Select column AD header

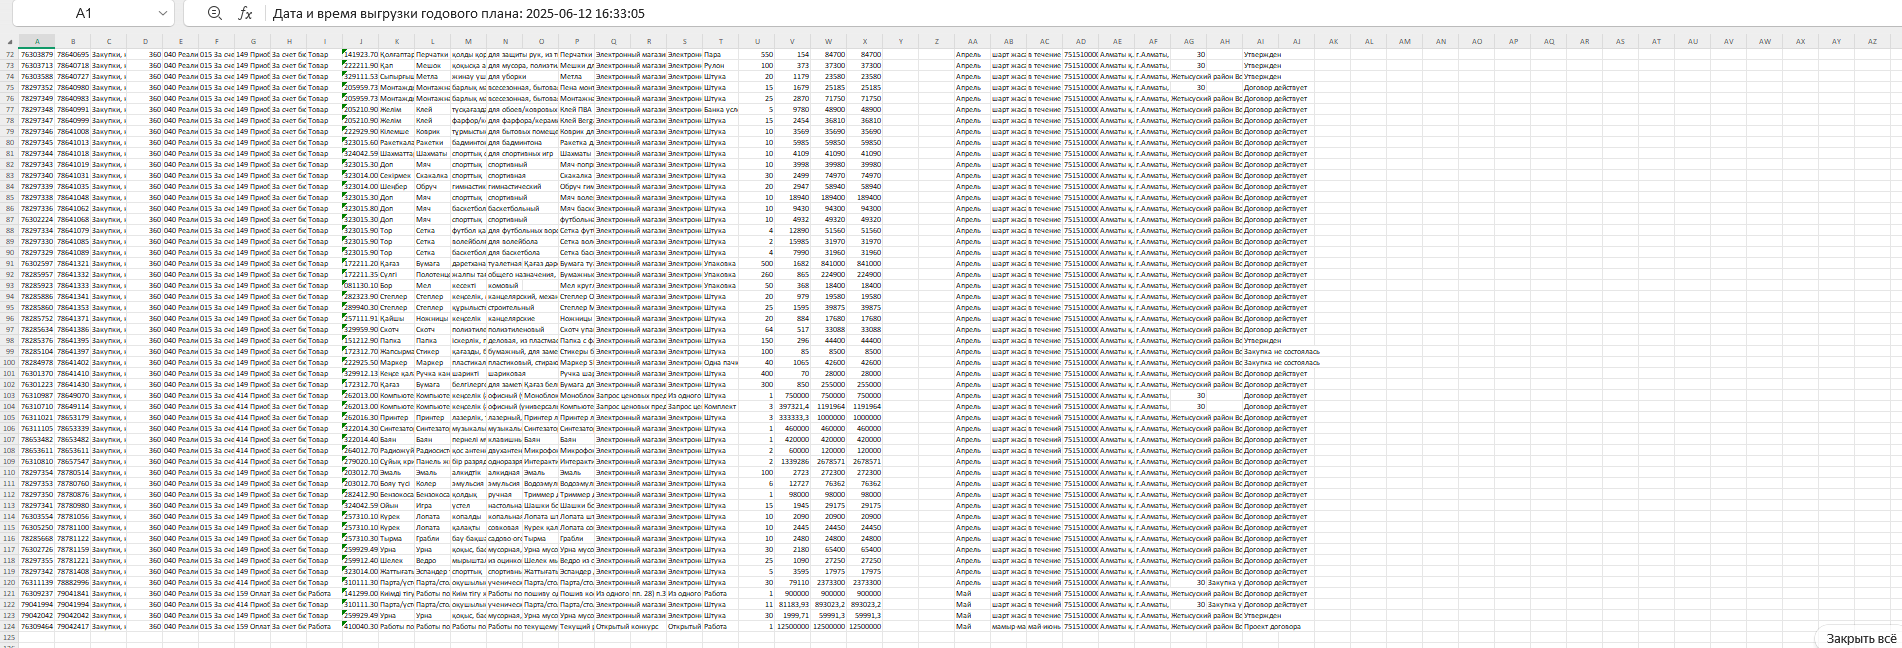click(1081, 42)
